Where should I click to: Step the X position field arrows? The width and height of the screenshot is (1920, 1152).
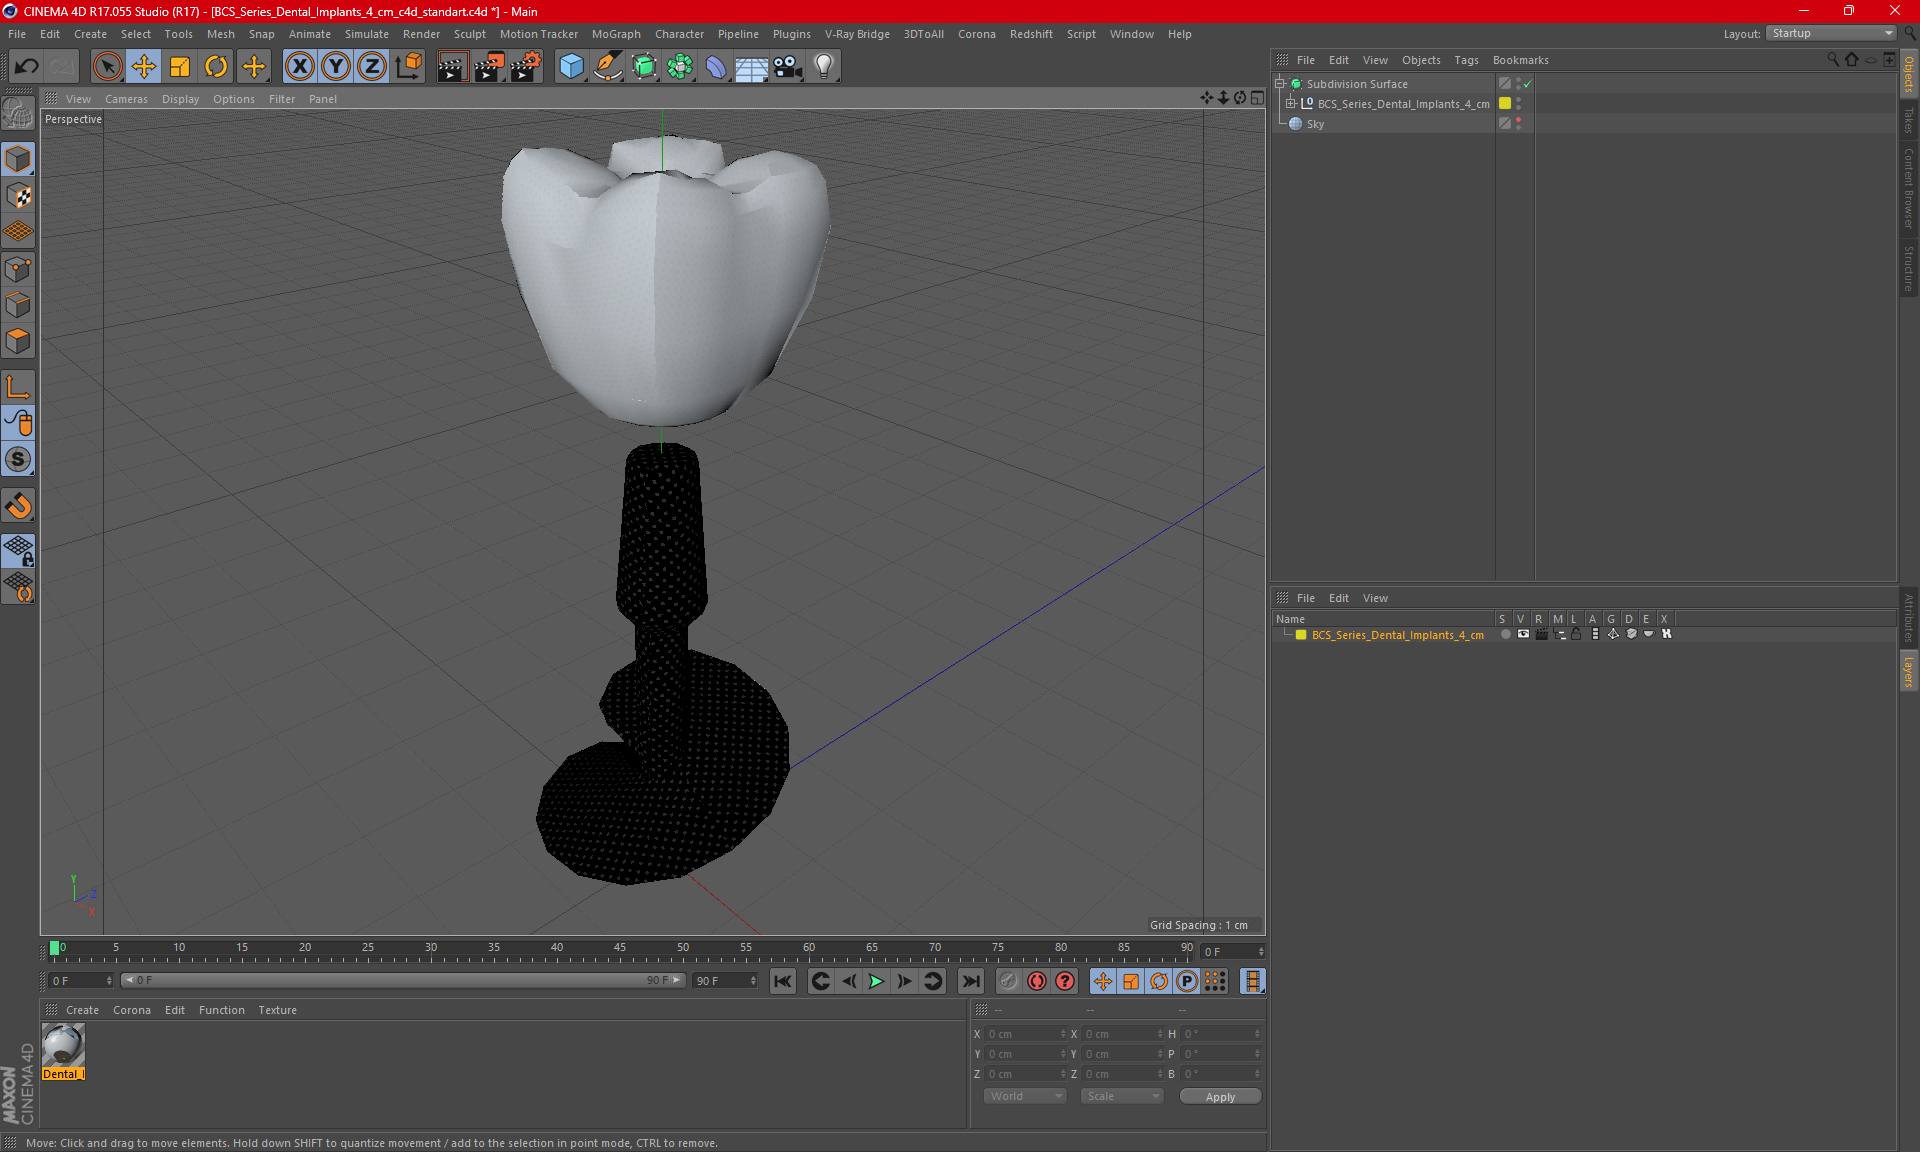coord(1063,1034)
